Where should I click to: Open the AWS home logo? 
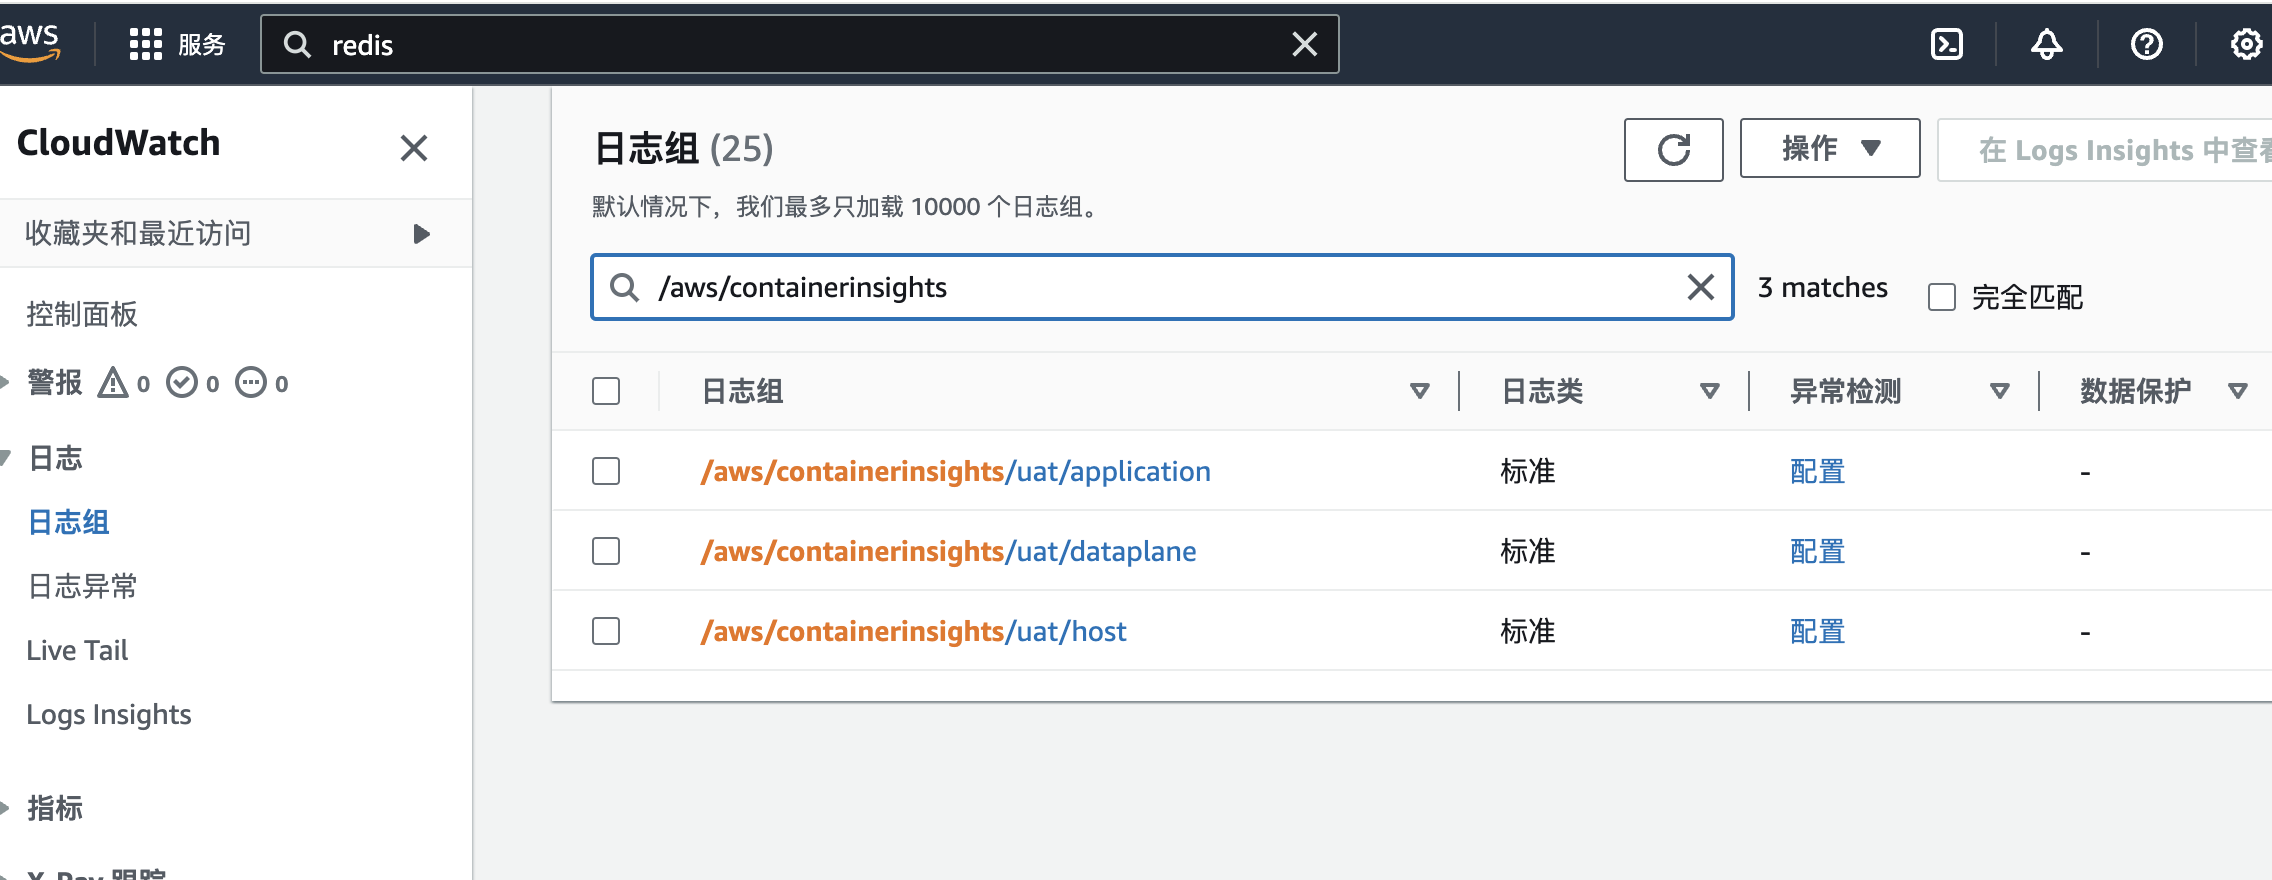(x=30, y=43)
